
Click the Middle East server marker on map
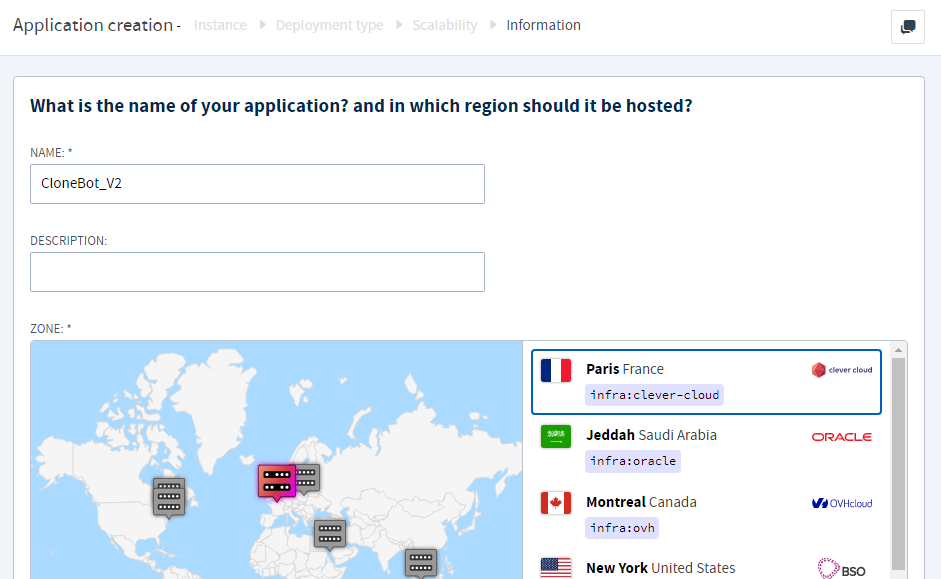[329, 534]
